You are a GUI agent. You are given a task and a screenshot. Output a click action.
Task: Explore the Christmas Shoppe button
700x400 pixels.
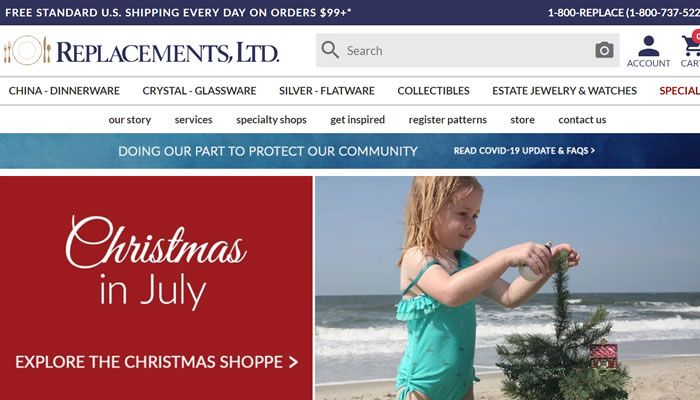(156, 362)
